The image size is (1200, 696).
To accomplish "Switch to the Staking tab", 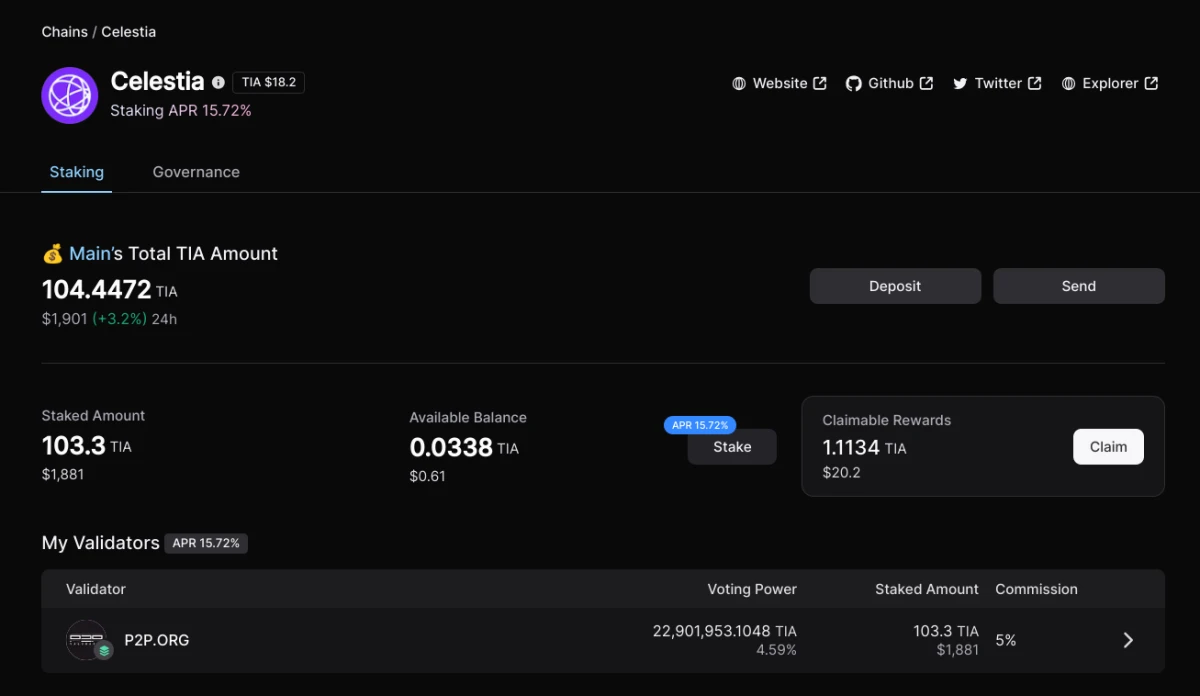I will click(77, 172).
